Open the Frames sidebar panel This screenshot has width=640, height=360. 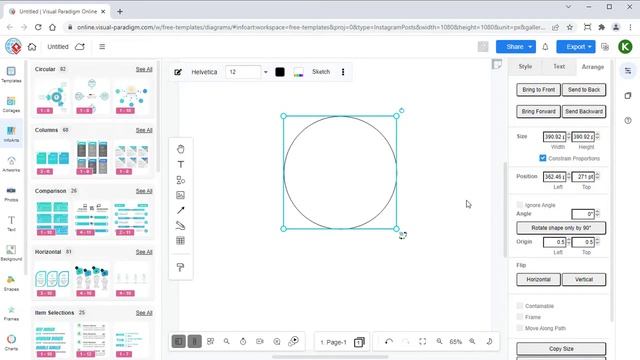pos(11,313)
